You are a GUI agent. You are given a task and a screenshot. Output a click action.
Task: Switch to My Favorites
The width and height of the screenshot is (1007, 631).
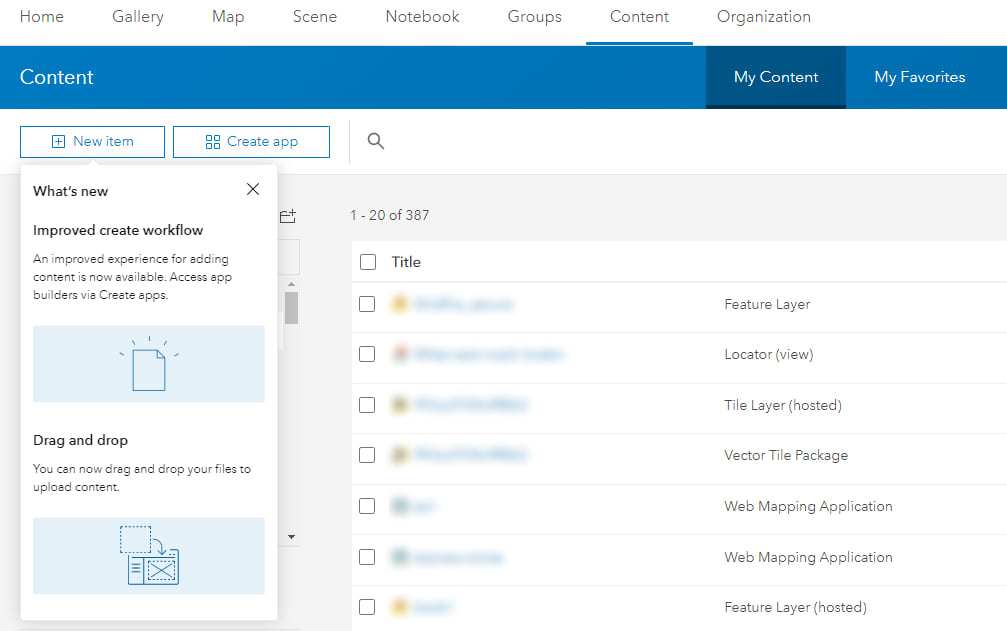[920, 77]
